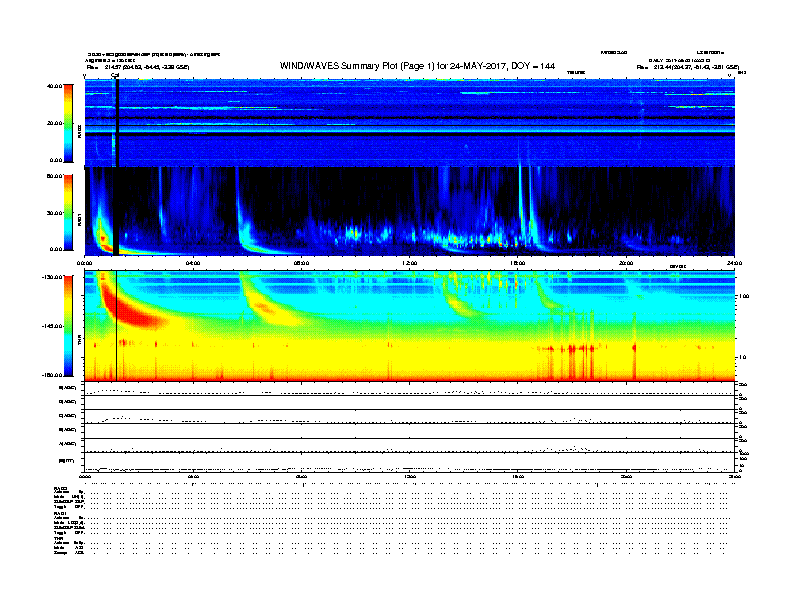
Task: Click the black calibration gap in RAD1 panel
Action: point(116,211)
